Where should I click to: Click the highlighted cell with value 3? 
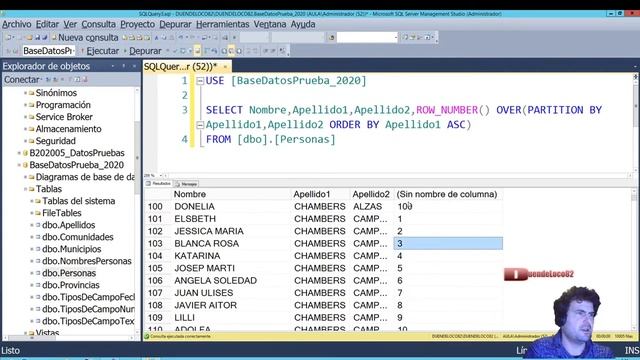coord(448,244)
